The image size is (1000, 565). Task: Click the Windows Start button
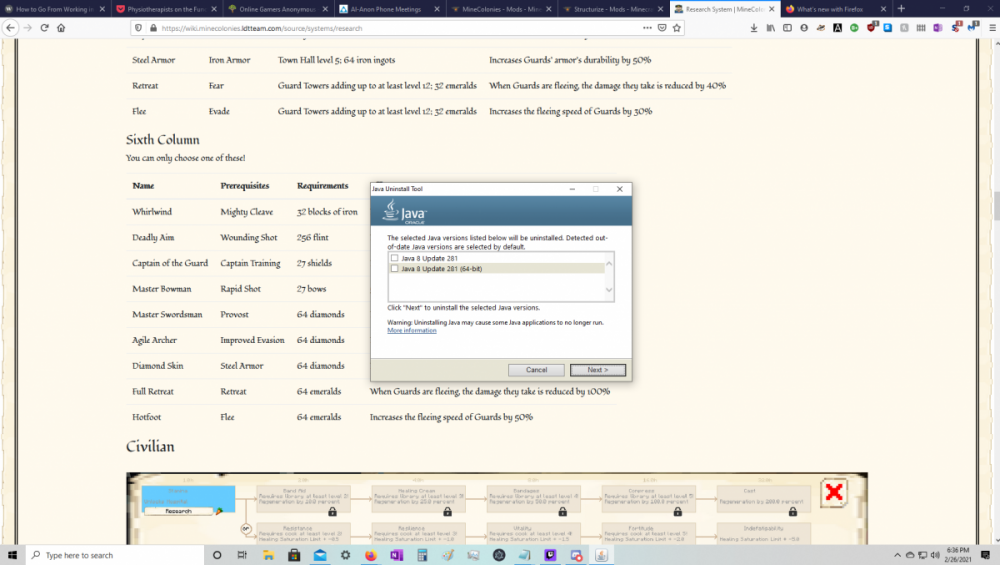point(12,555)
